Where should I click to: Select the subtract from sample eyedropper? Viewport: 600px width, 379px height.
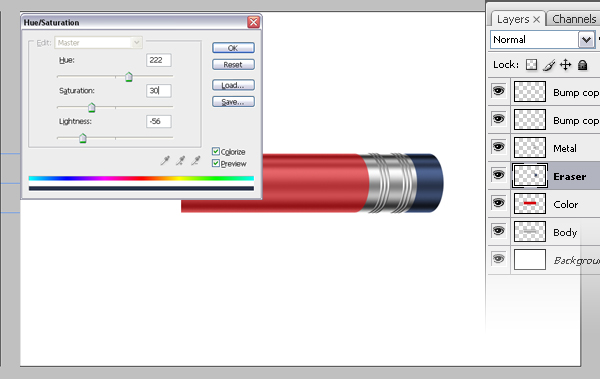coord(196,161)
